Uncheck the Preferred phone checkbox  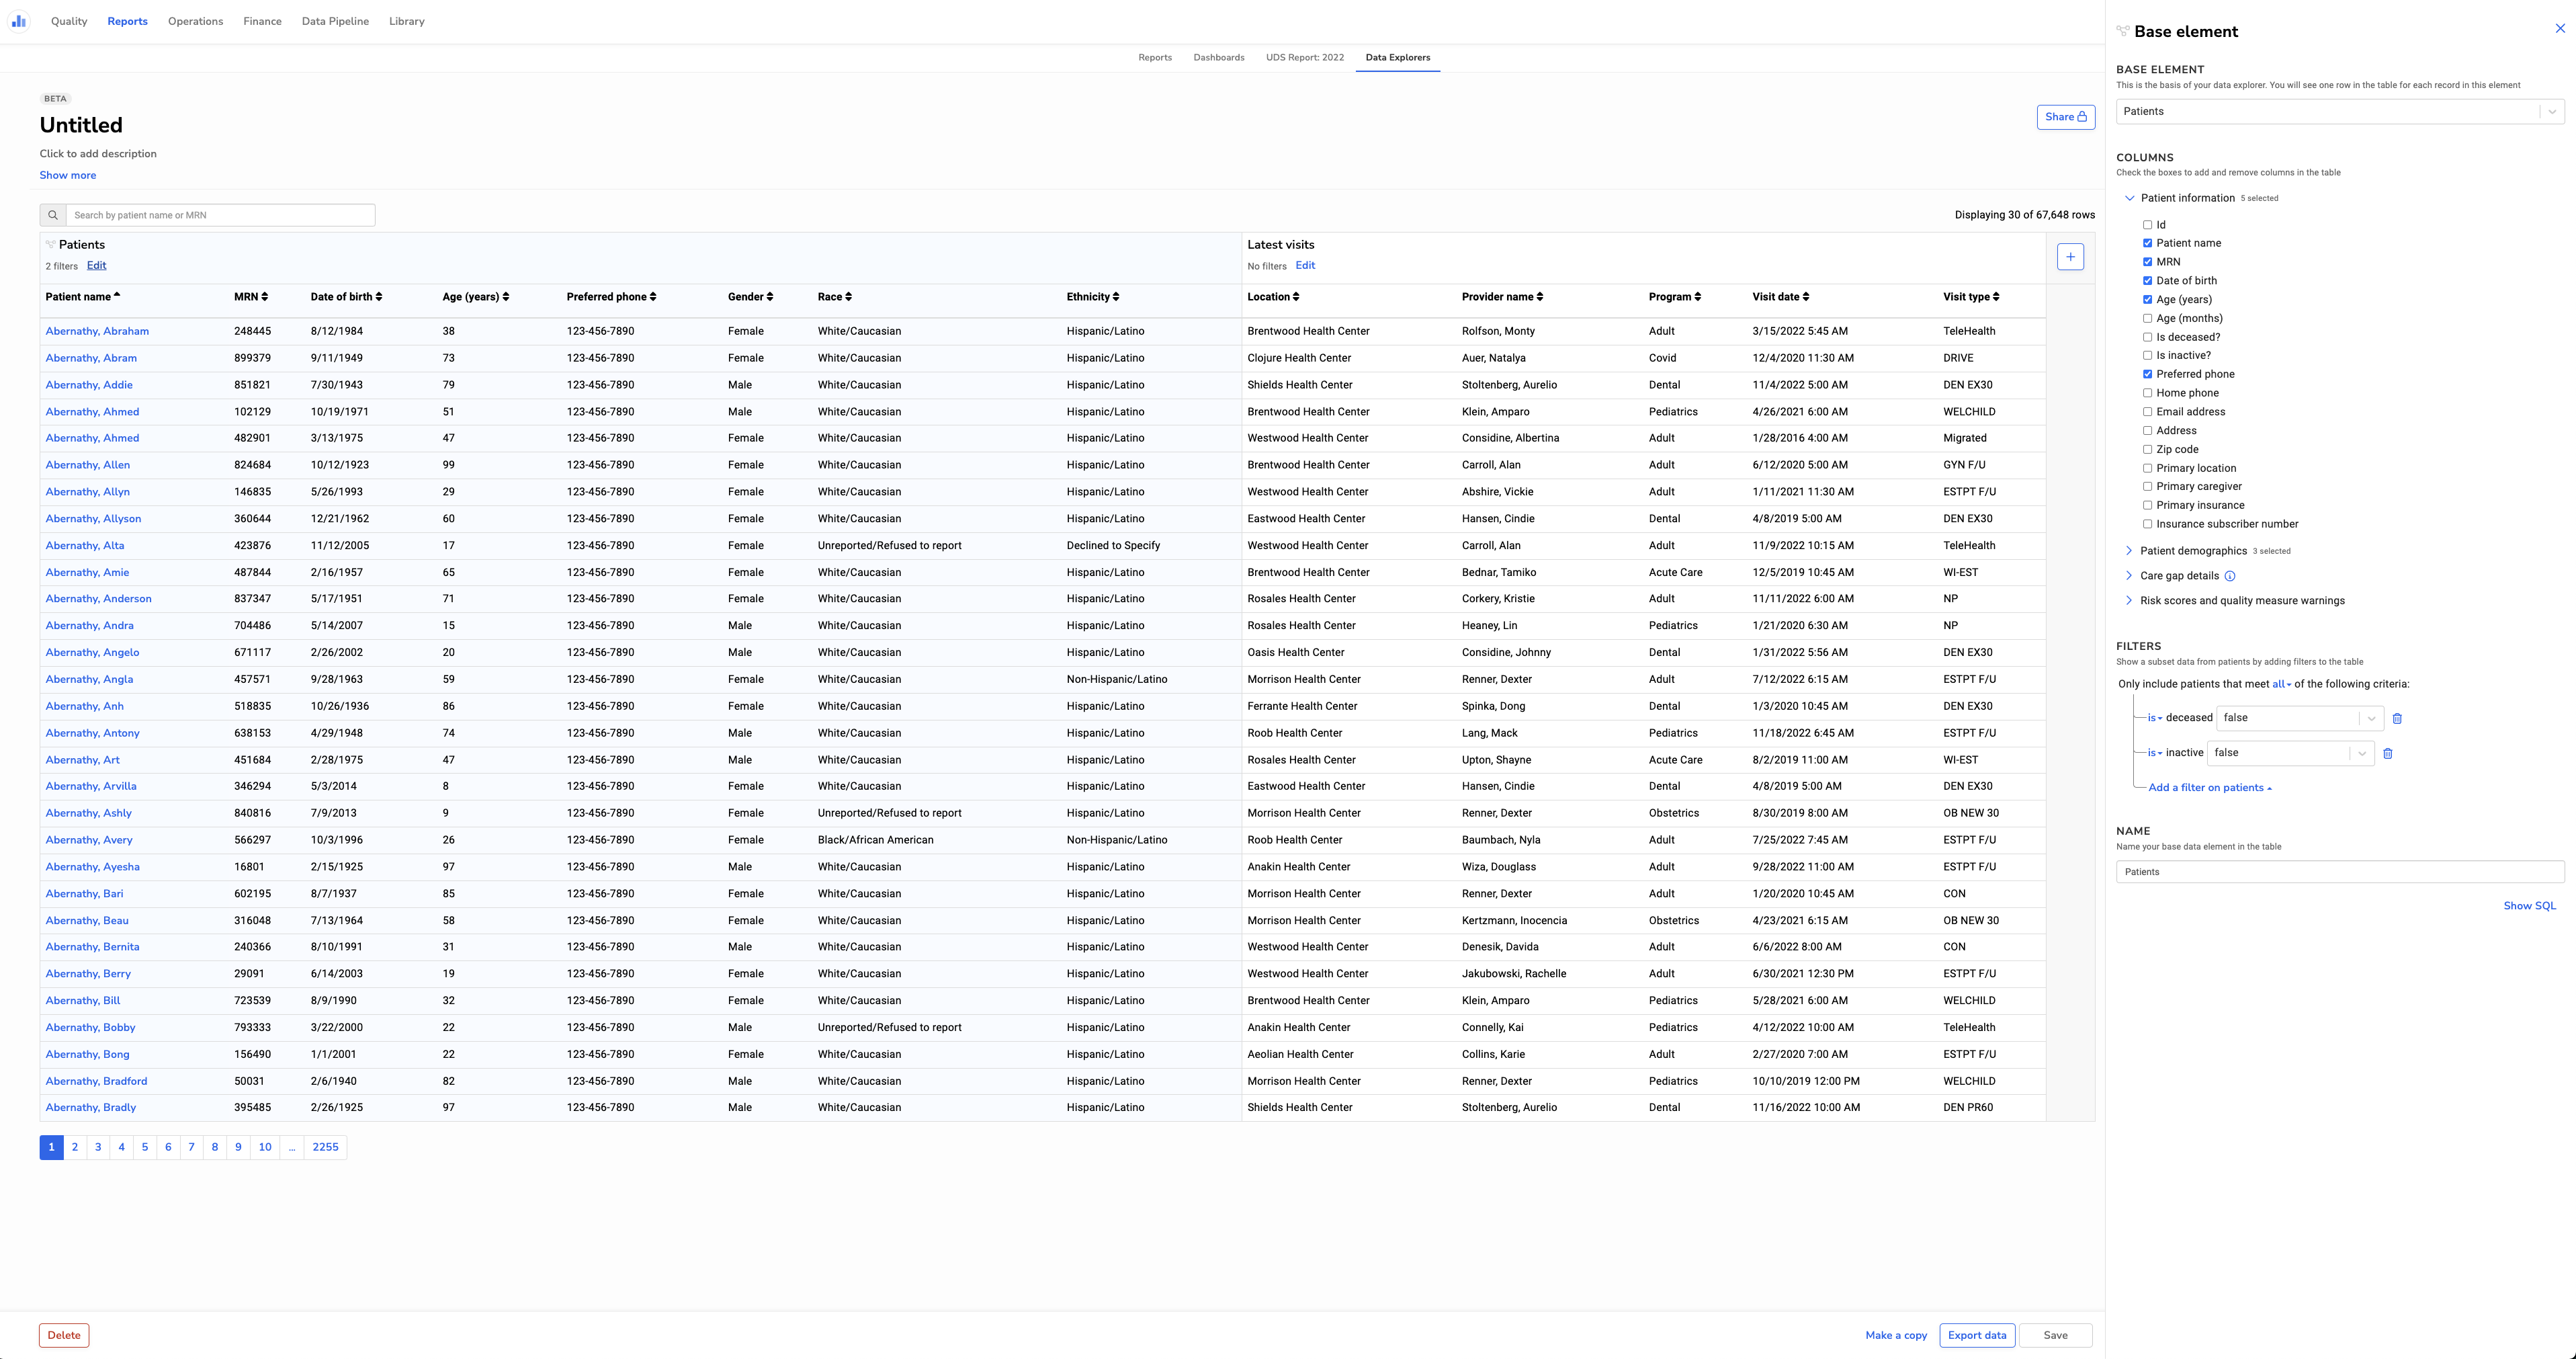pos(2147,374)
